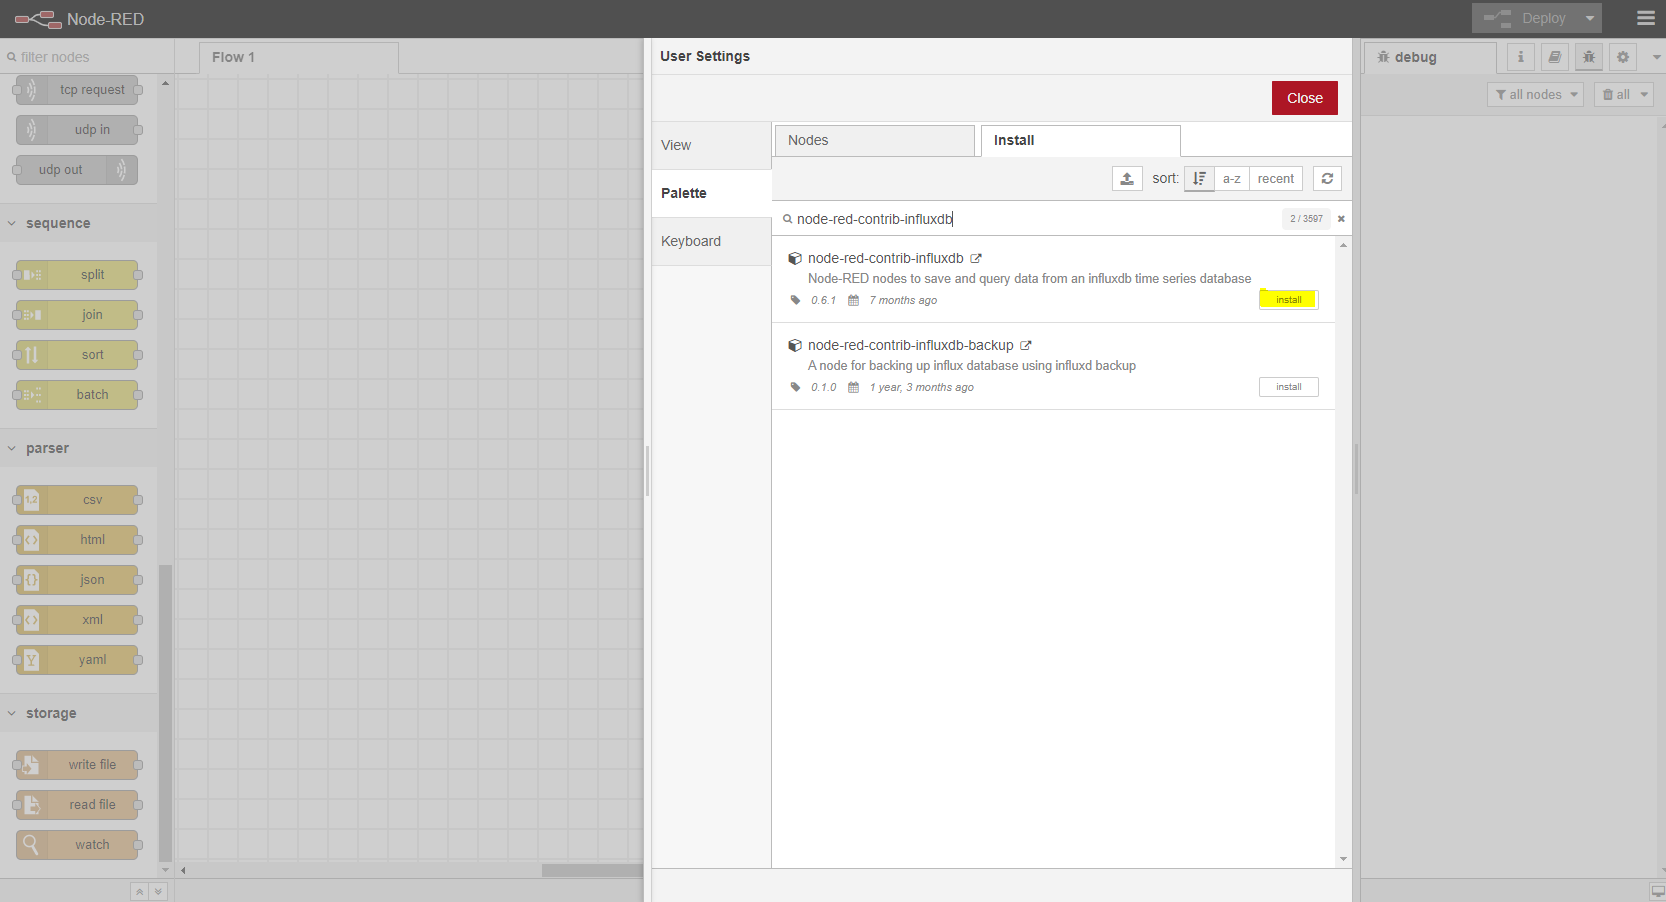Select a-z sort option

pyautogui.click(x=1232, y=179)
